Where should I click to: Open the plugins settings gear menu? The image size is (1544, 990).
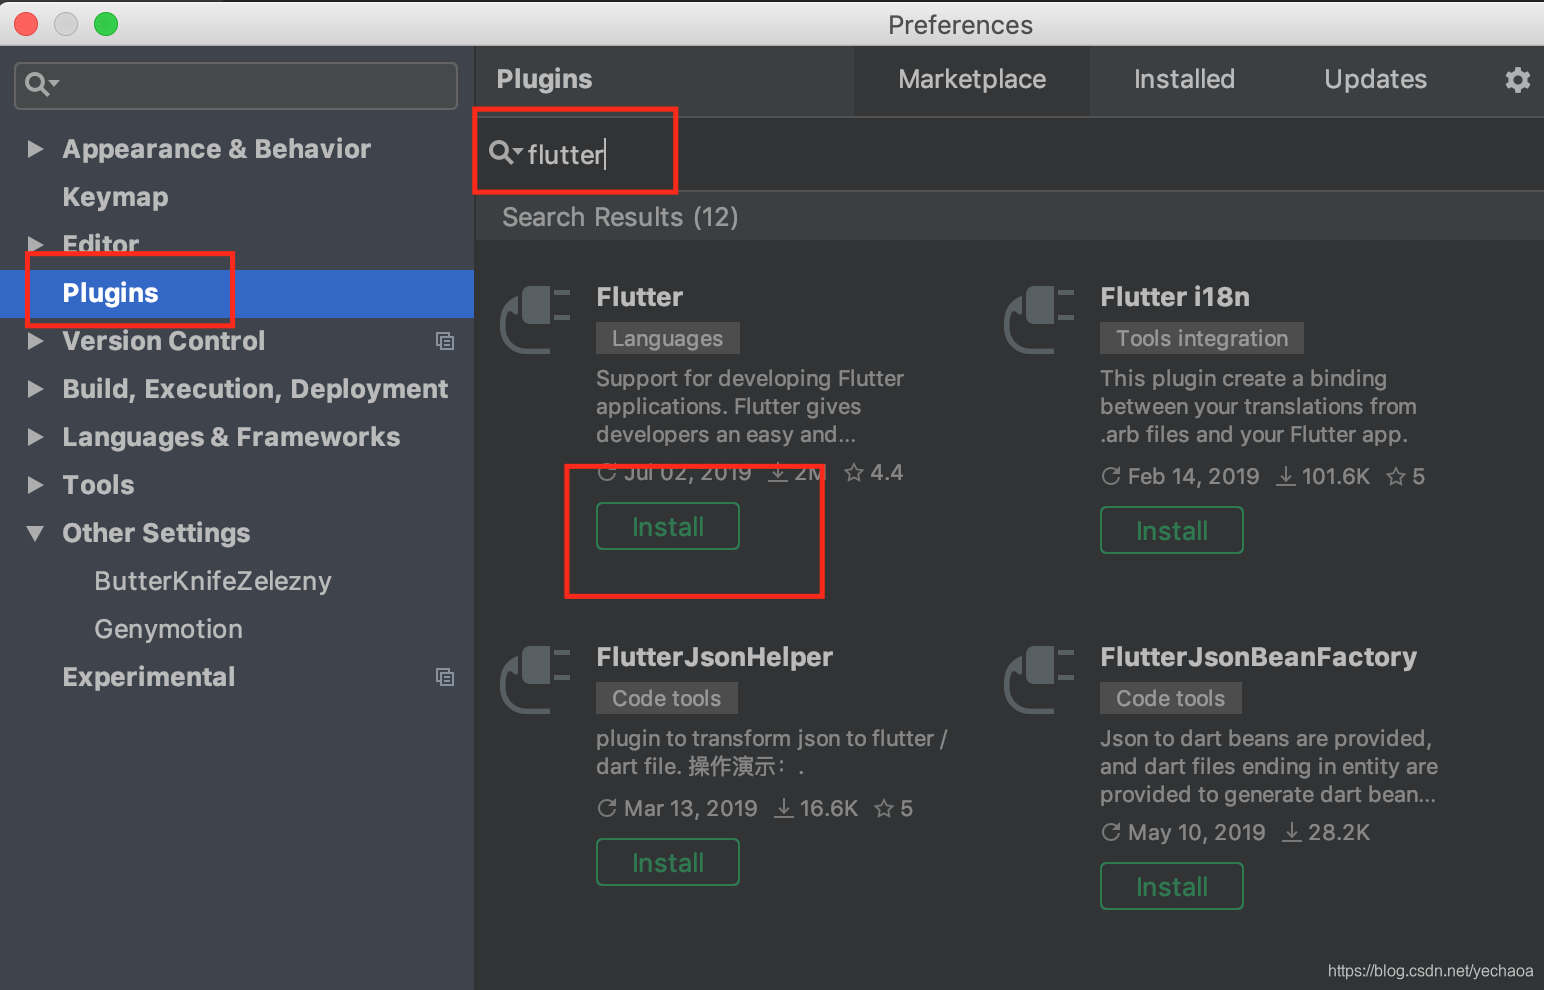point(1517,79)
